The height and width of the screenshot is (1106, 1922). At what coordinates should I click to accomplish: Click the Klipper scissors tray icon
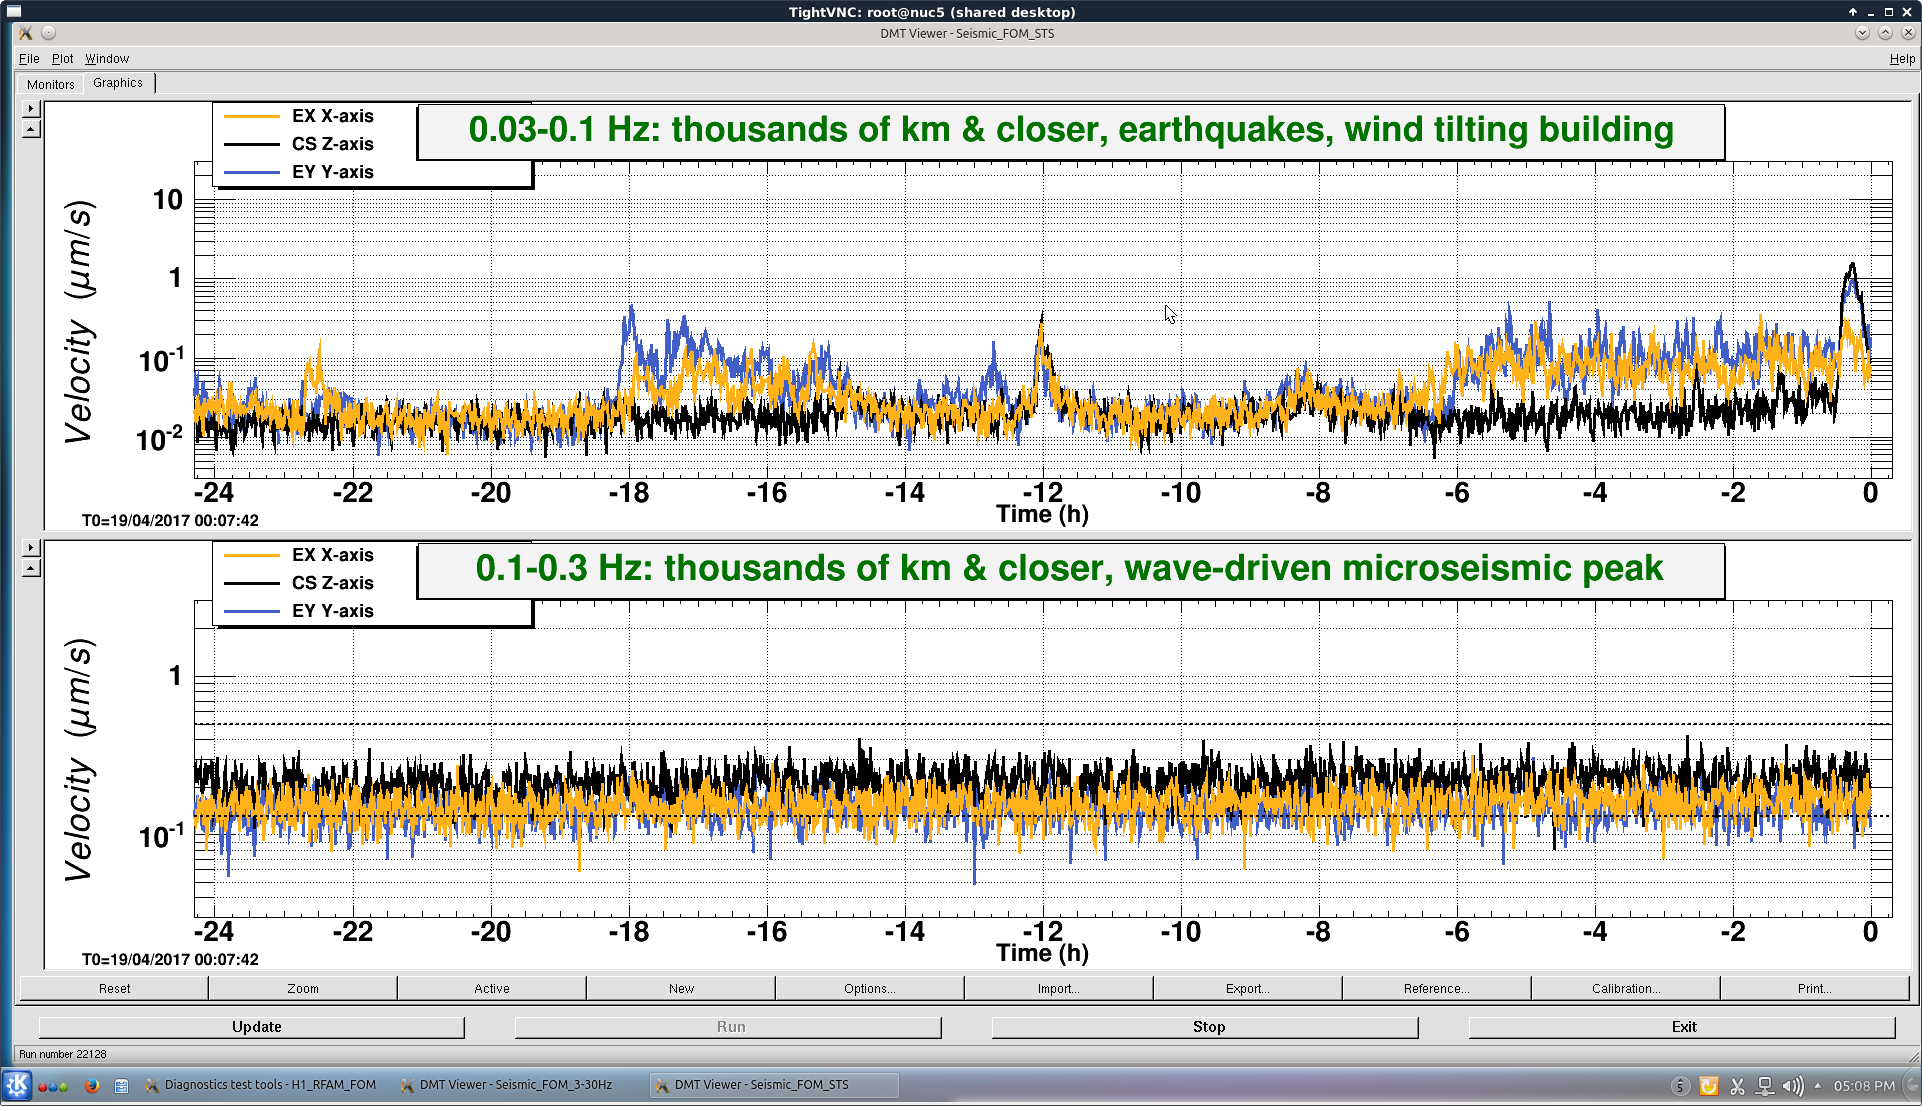tap(1737, 1085)
